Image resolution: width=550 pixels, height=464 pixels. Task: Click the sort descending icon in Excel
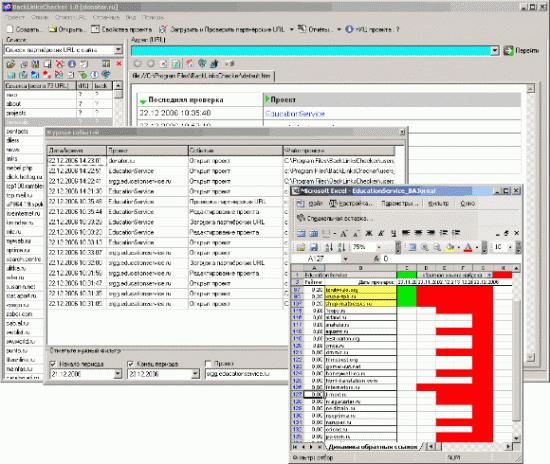pyautogui.click(x=341, y=247)
